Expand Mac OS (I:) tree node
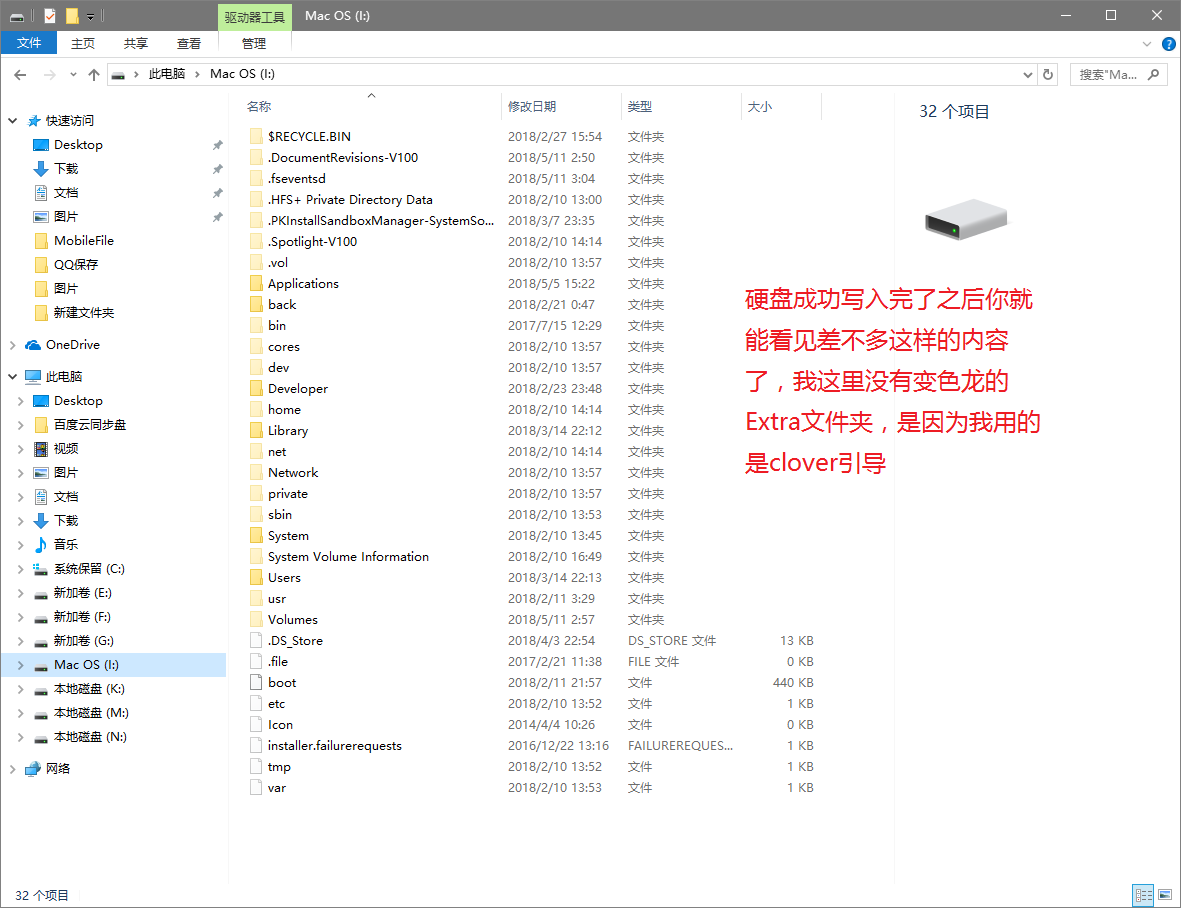The image size is (1181, 908). click(21, 665)
